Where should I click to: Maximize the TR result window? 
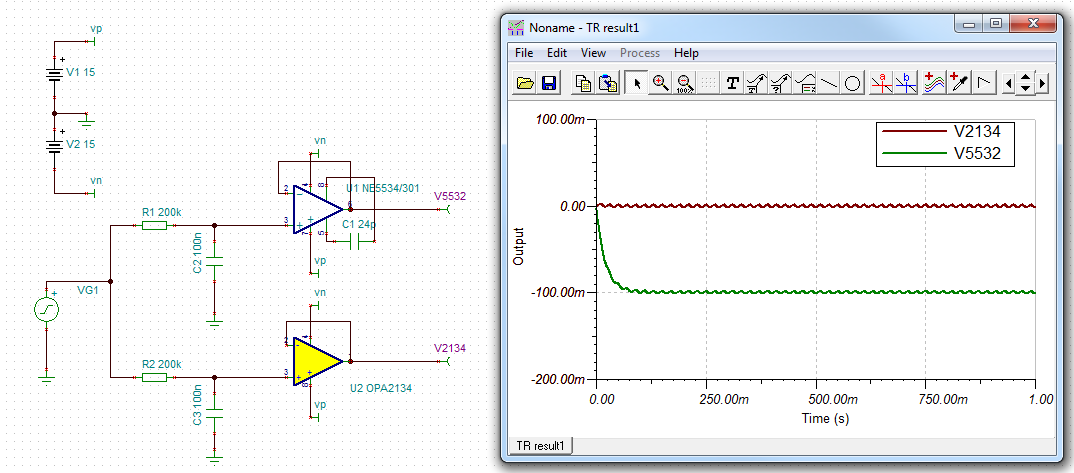pyautogui.click(x=995, y=23)
